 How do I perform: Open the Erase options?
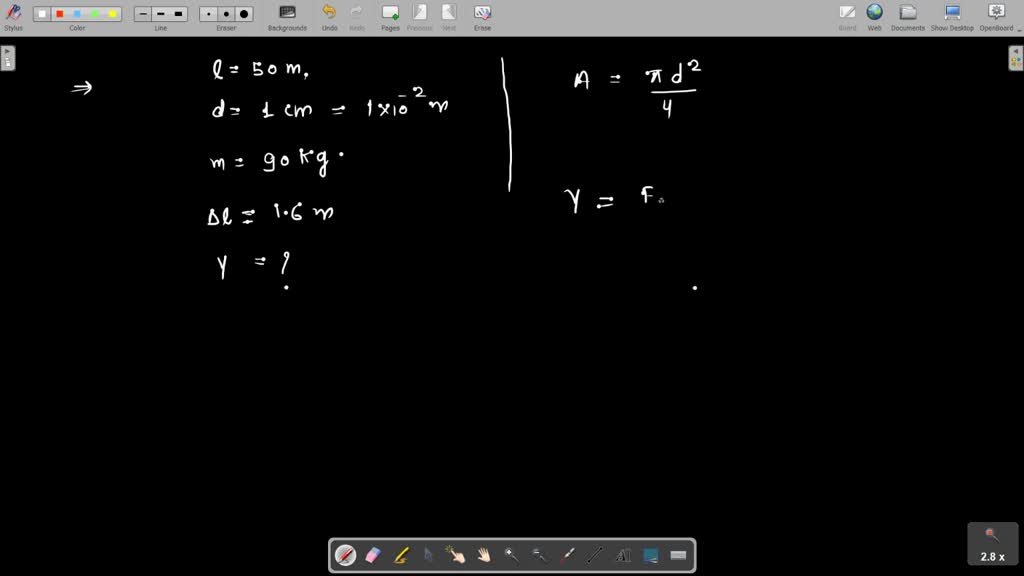(x=483, y=17)
